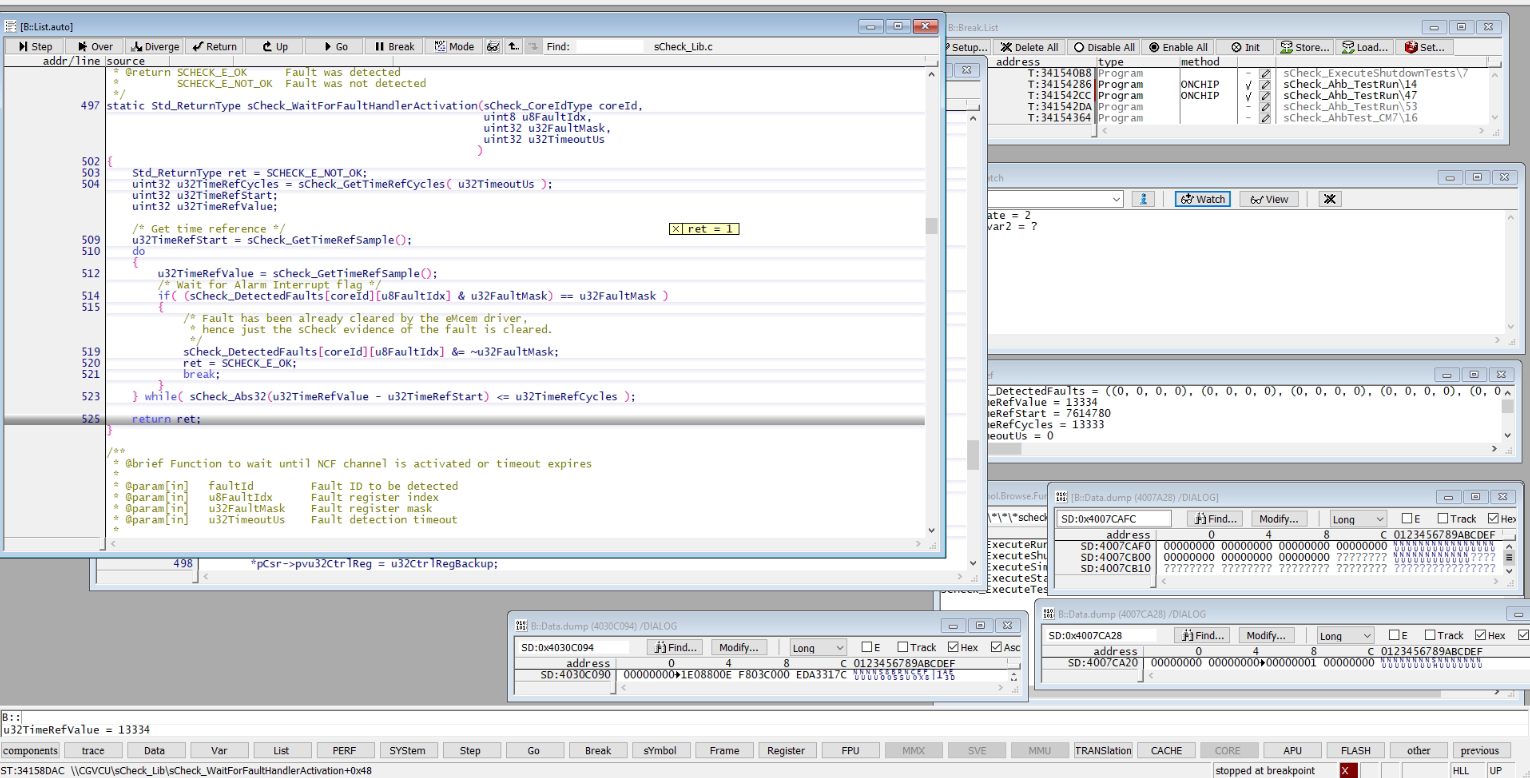Run until function Return
The width and height of the screenshot is (1530, 778).
215,46
